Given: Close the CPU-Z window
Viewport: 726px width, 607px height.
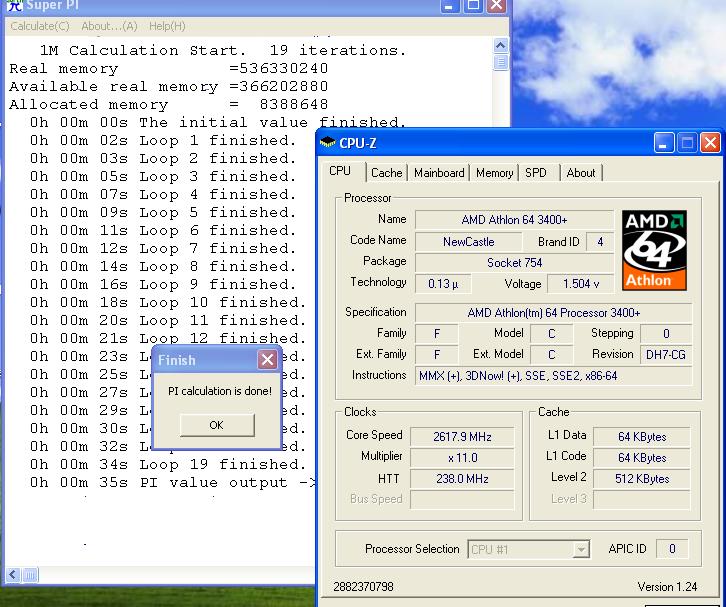Looking at the screenshot, I should pos(710,143).
